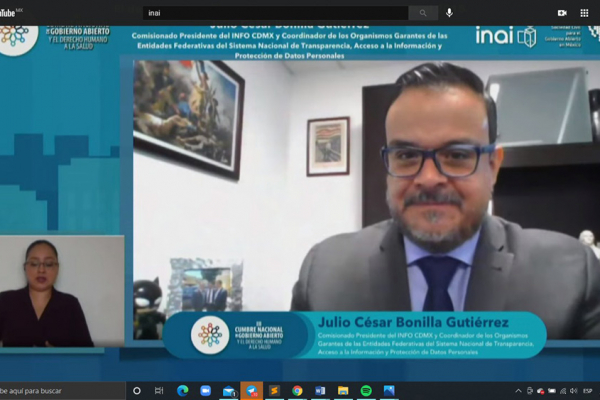Open Task View in the taskbar
This screenshot has height=400, width=600.
[x=159, y=391]
